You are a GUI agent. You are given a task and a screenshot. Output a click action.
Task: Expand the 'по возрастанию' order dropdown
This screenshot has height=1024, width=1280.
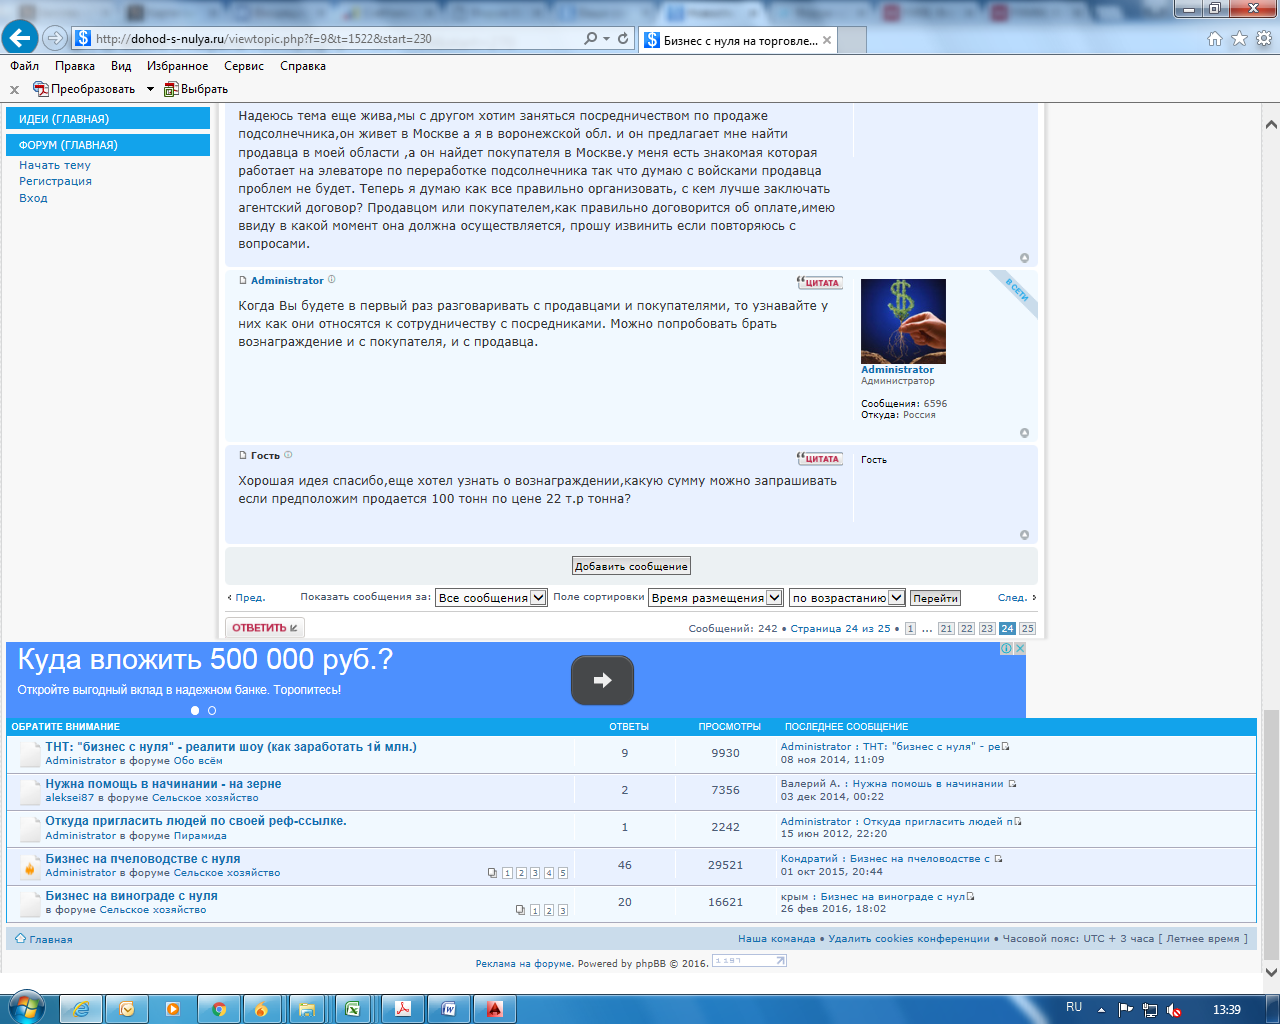point(896,598)
